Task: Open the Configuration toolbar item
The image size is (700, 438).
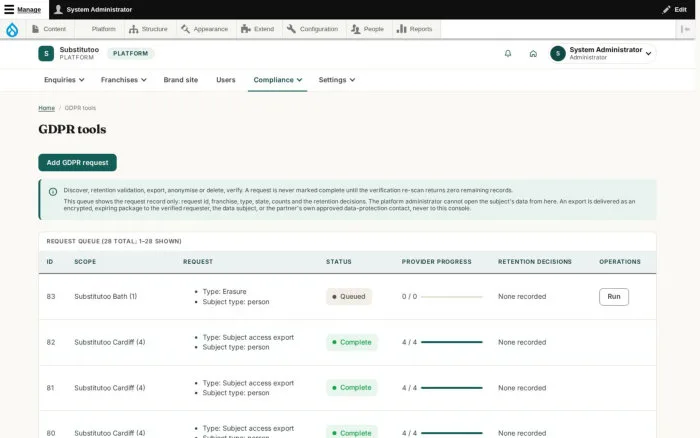Action: point(312,29)
